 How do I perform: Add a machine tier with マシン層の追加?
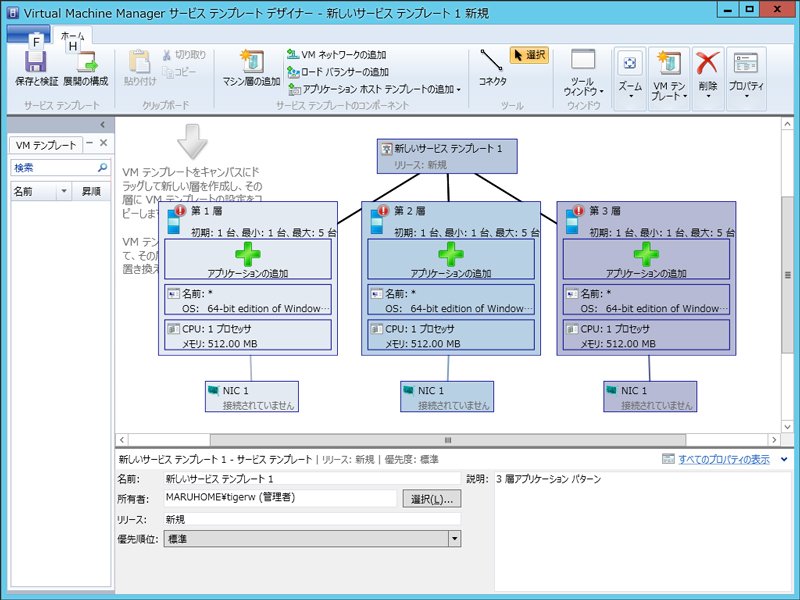pos(251,68)
